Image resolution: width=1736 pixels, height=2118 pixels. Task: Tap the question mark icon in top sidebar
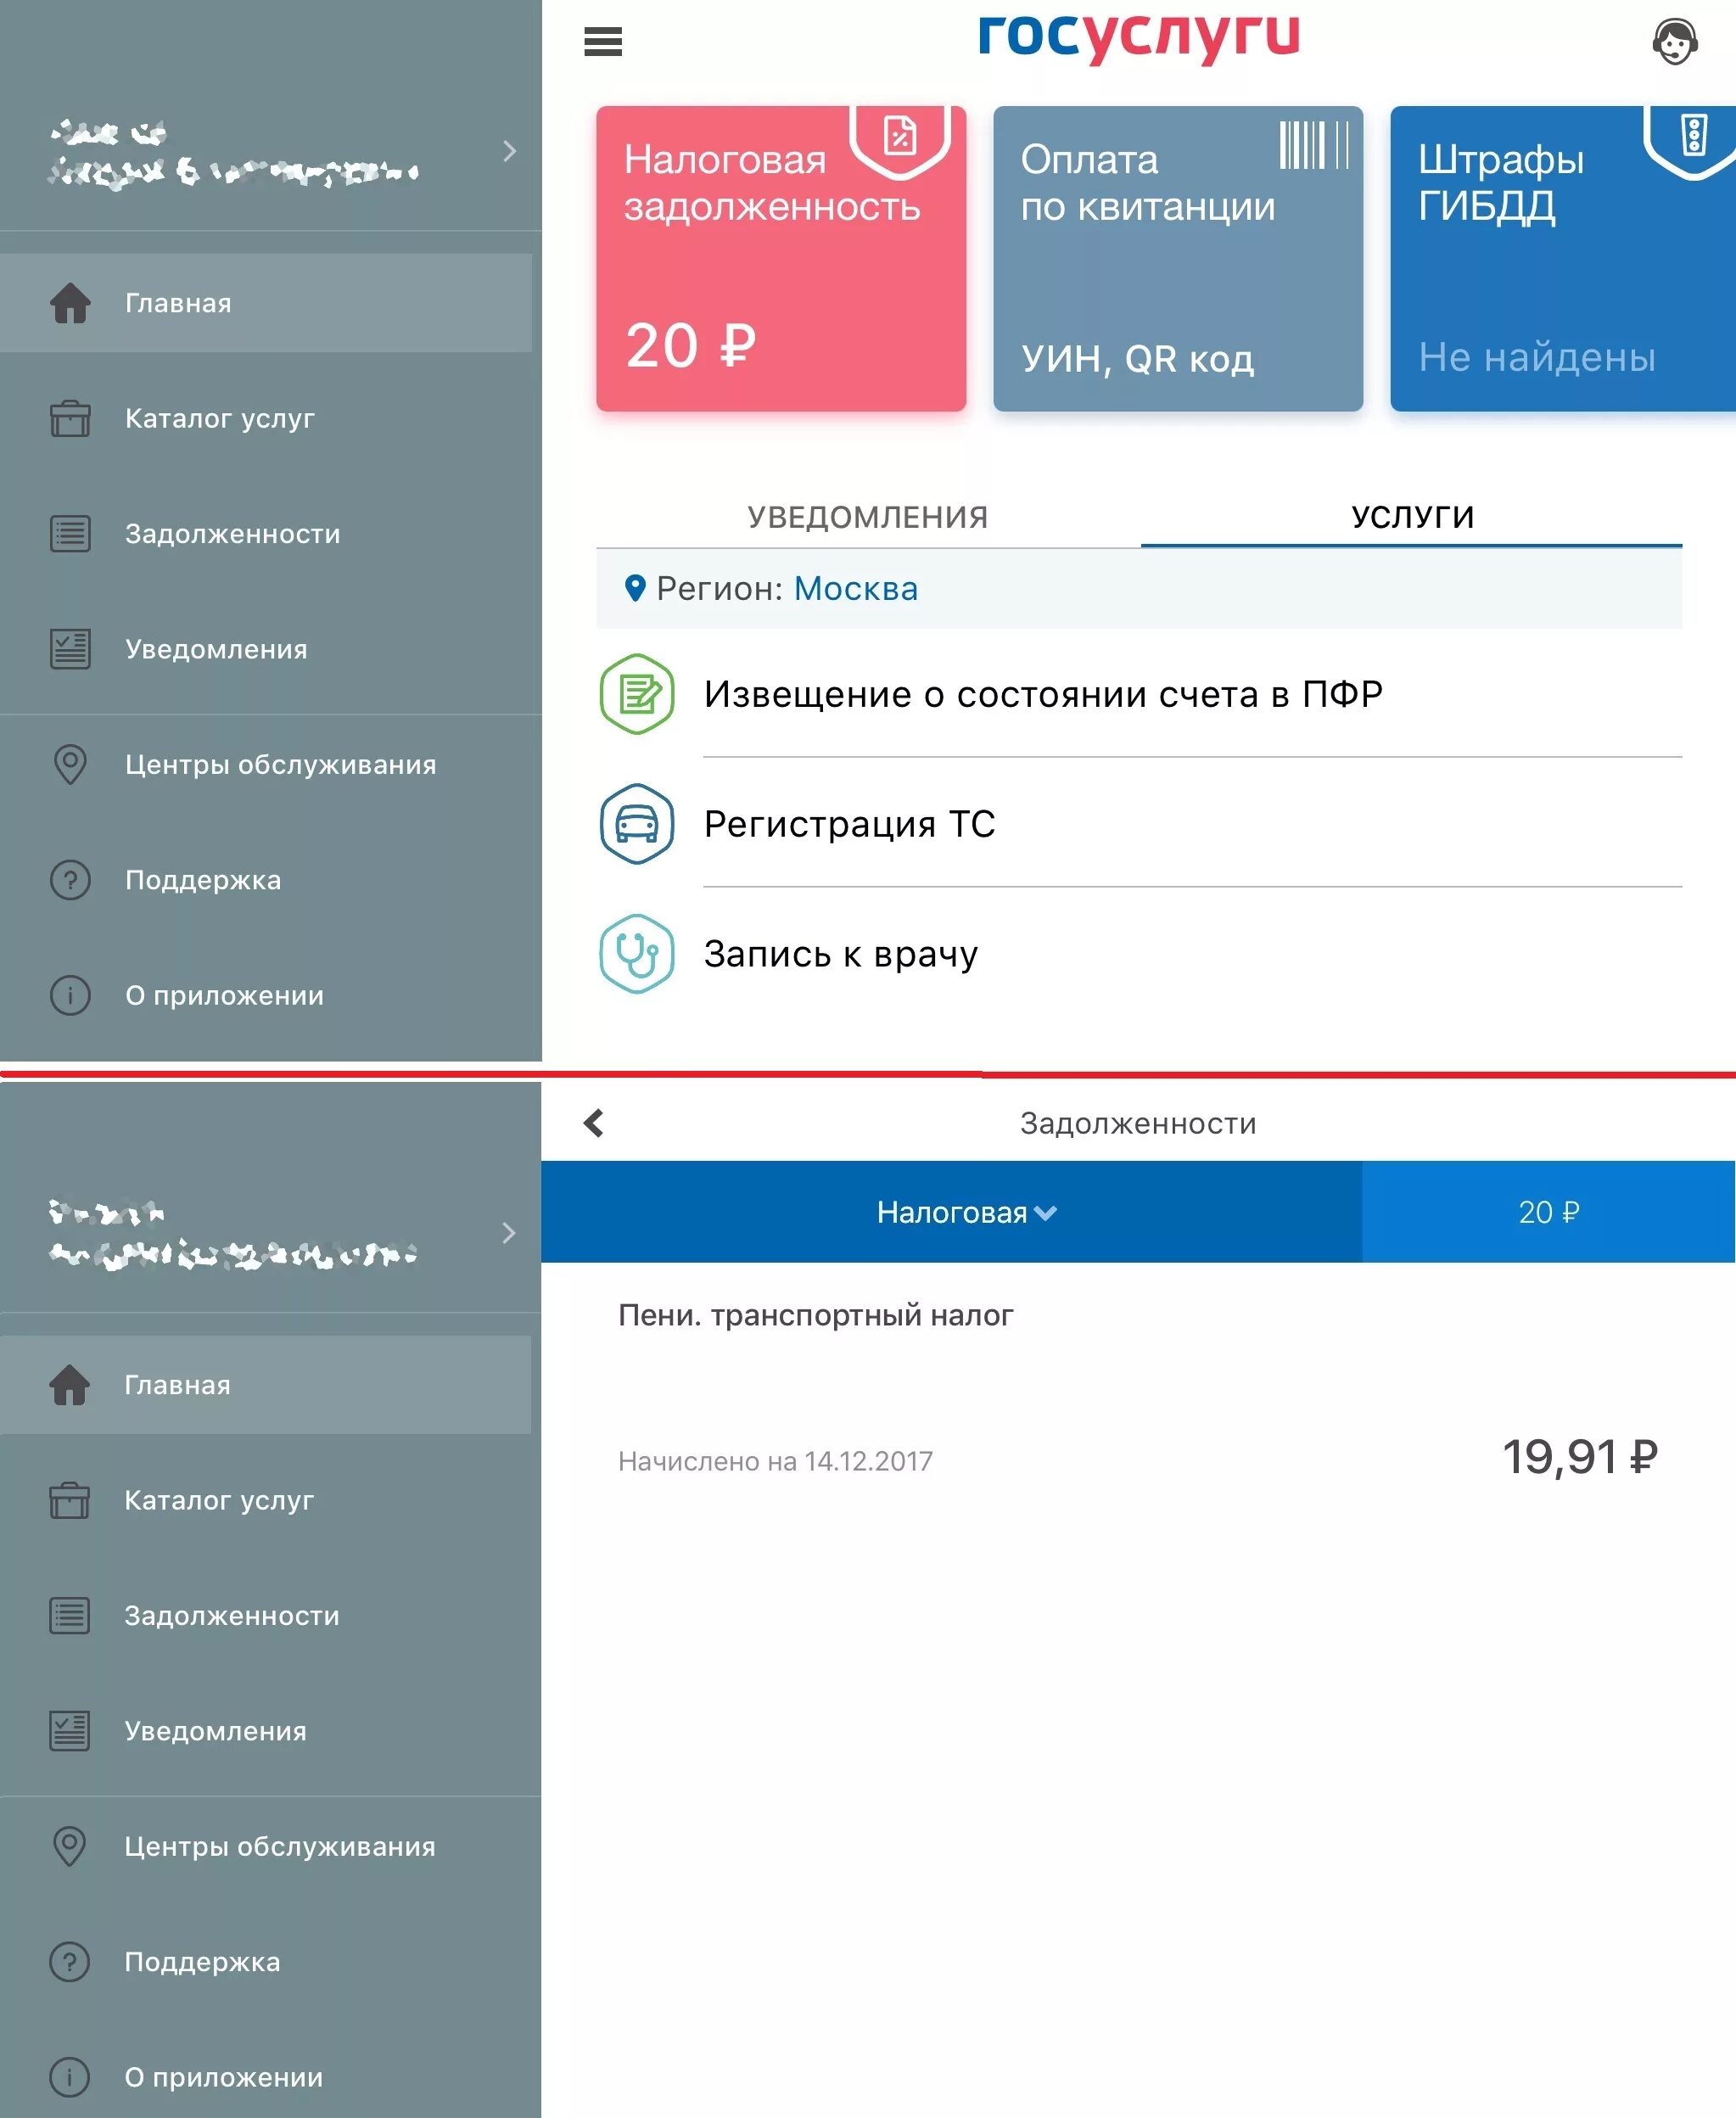[70, 880]
